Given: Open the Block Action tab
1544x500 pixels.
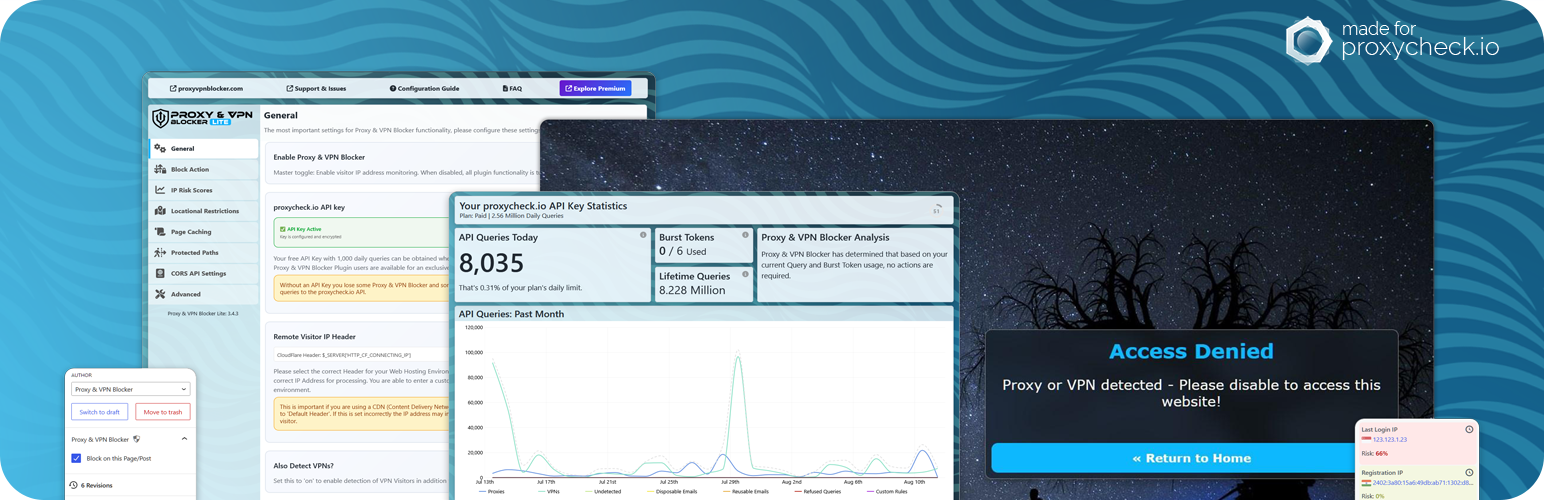Looking at the screenshot, I should coord(204,169).
